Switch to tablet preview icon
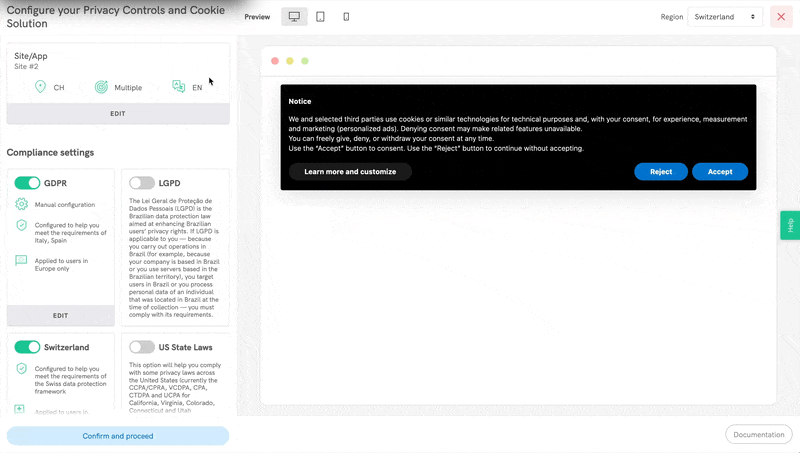Screen dimensions: 800x453 [320, 17]
